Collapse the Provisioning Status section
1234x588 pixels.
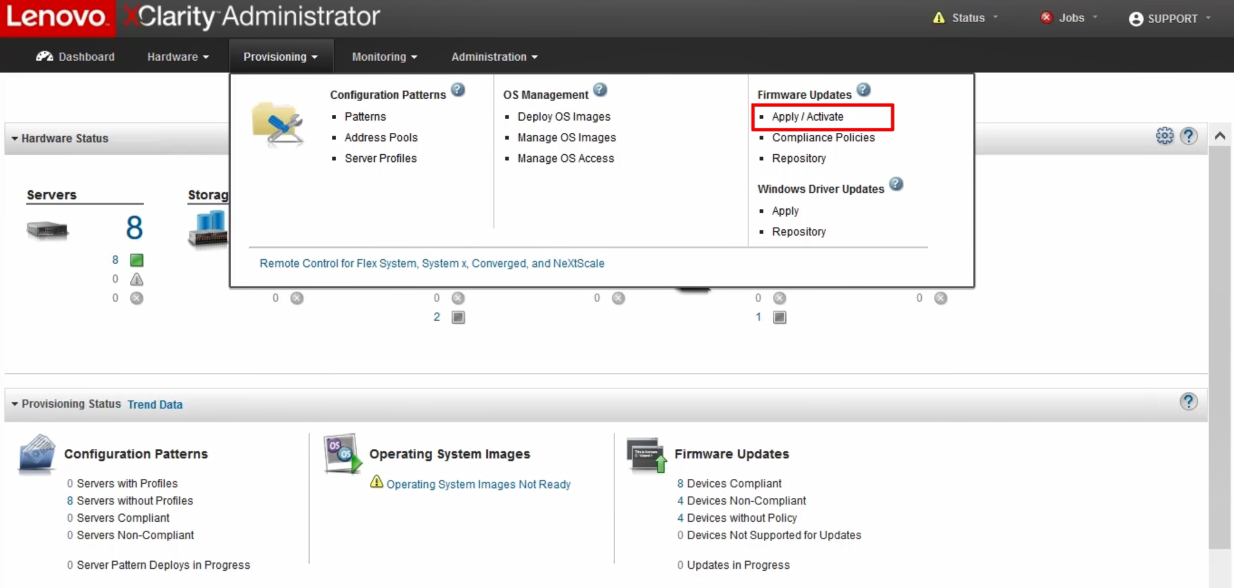[x=15, y=404]
